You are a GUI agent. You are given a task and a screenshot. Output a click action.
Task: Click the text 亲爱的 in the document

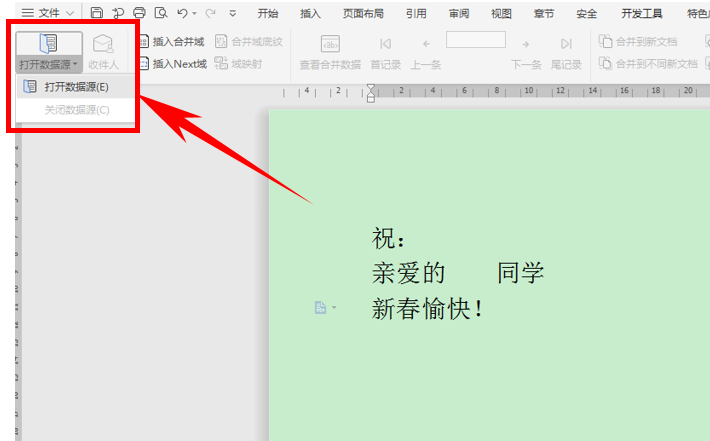pos(408,273)
